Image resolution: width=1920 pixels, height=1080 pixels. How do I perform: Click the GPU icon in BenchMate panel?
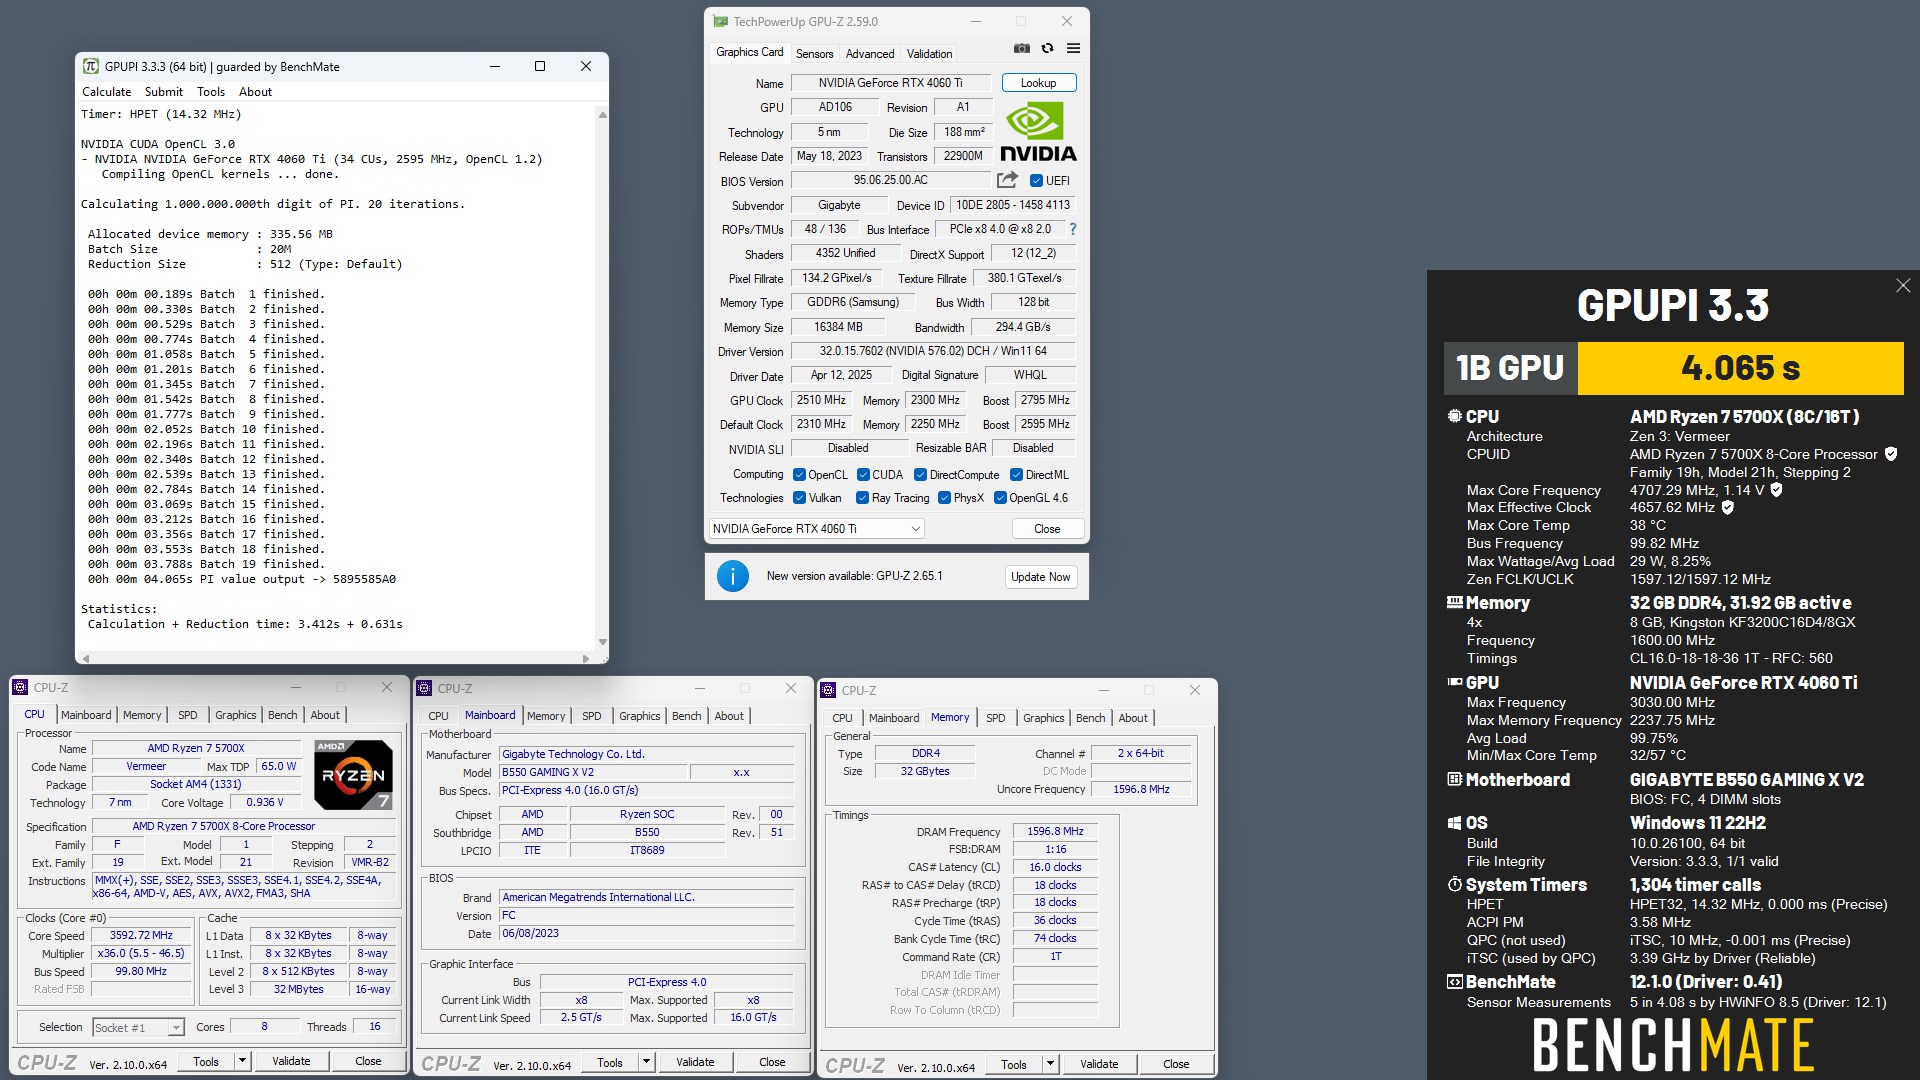point(1455,682)
